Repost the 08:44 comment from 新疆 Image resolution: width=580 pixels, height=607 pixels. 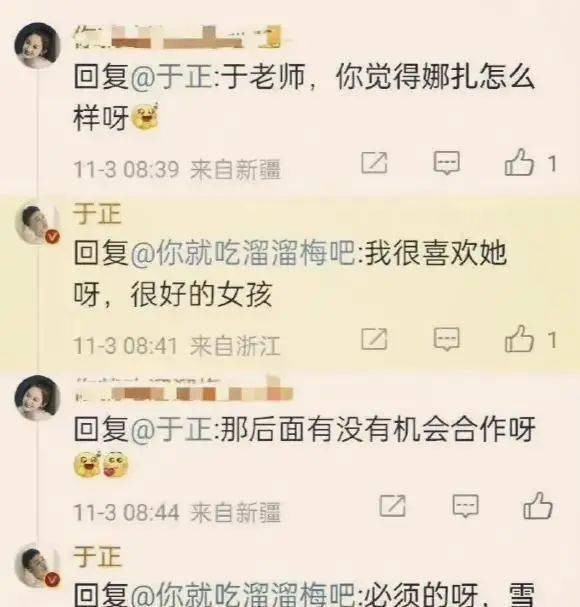click(393, 506)
